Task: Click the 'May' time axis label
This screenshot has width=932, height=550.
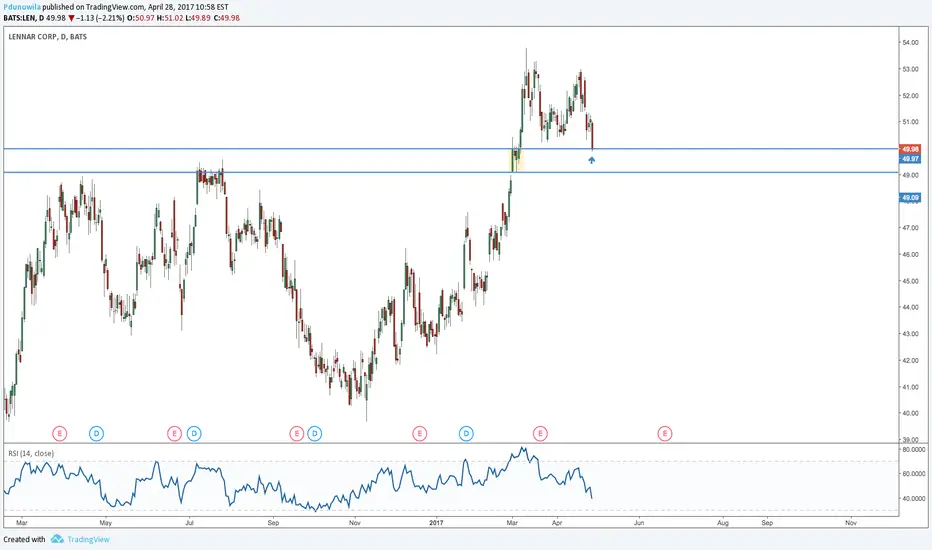Action: pyautogui.click(x=105, y=523)
